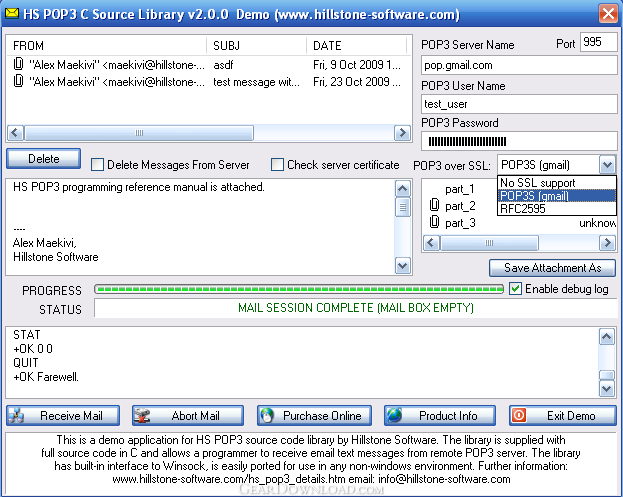Toggle Check server certificate checkbox
The width and height of the screenshot is (623, 497).
click(x=278, y=165)
